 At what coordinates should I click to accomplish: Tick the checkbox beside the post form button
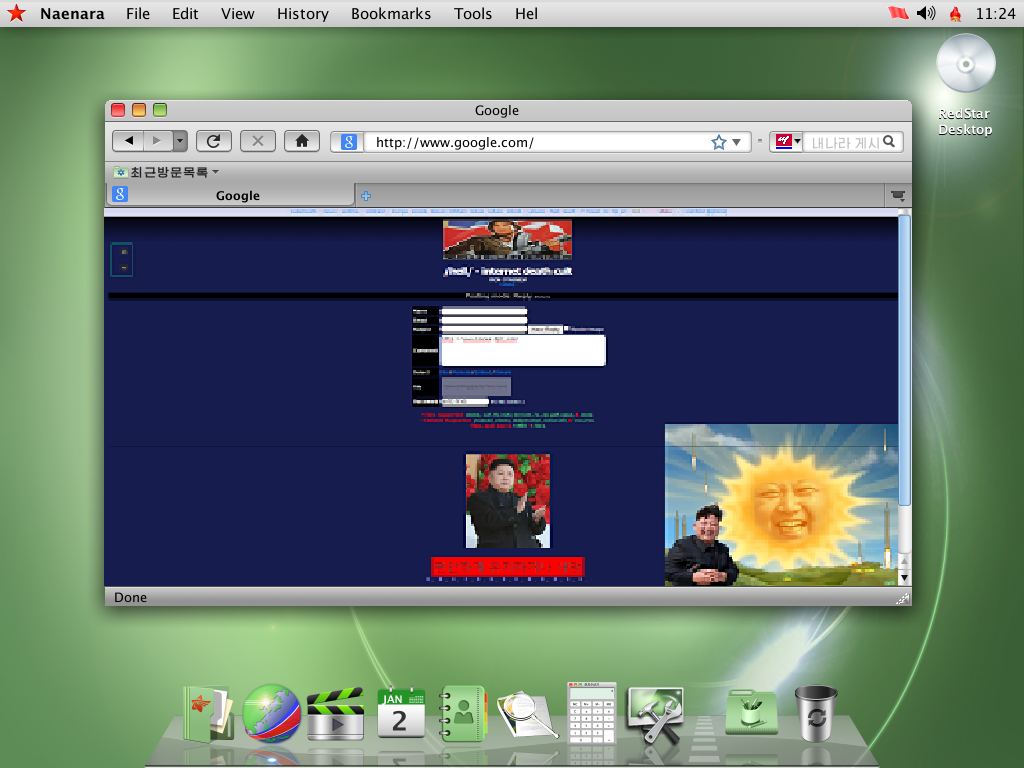click(x=566, y=328)
